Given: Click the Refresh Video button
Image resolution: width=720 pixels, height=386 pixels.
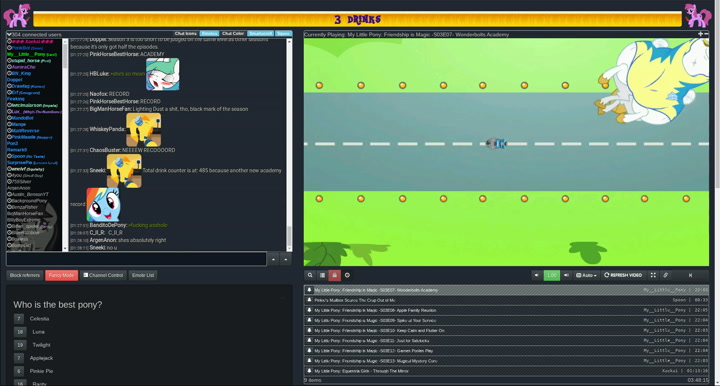Looking at the screenshot, I should point(623,275).
